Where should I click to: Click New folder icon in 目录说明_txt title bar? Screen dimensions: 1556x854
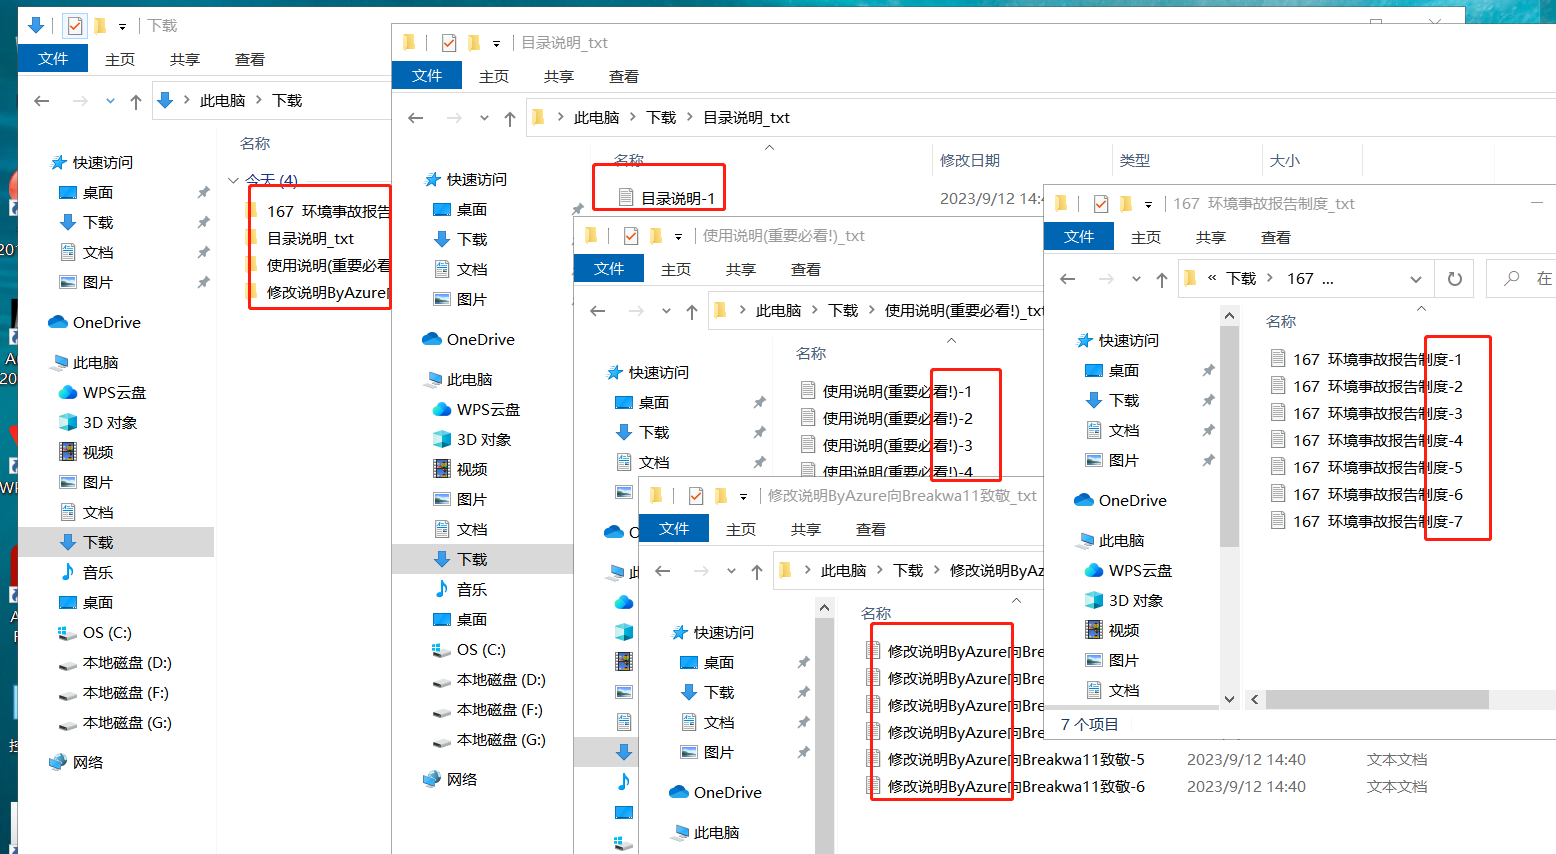pyautogui.click(x=474, y=42)
